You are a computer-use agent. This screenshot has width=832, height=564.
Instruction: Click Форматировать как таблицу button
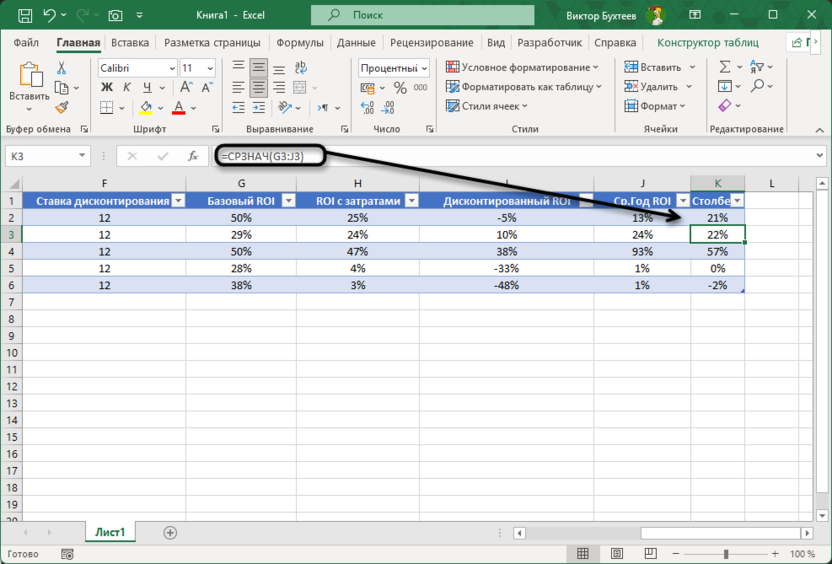click(x=522, y=87)
